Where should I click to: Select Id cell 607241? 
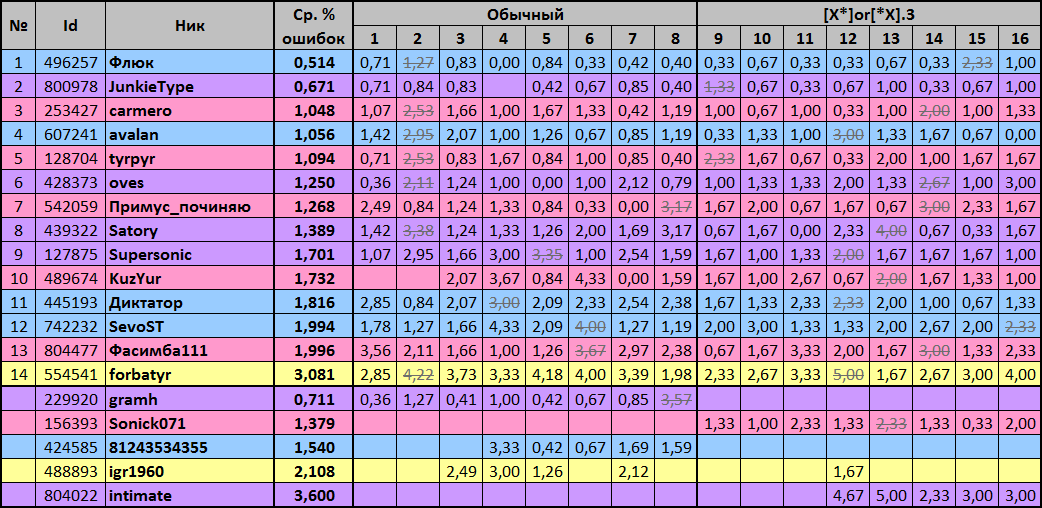[70, 135]
